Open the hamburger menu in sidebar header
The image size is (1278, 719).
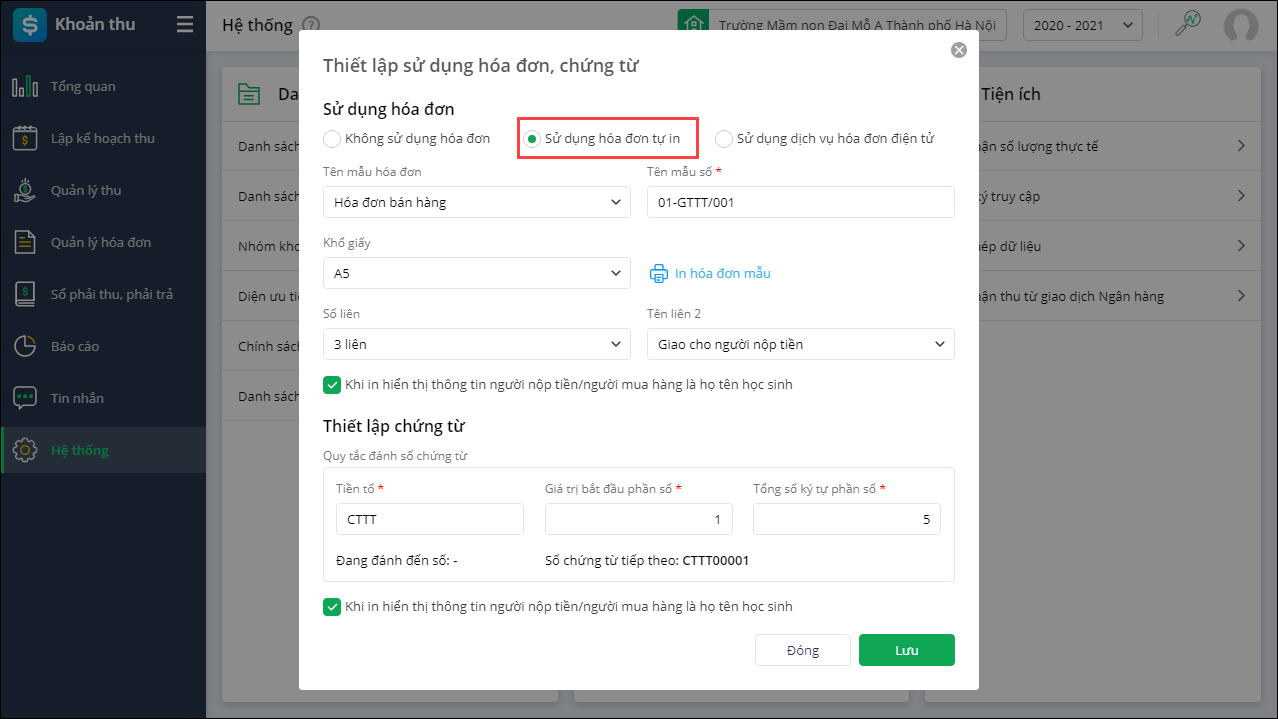click(x=185, y=25)
